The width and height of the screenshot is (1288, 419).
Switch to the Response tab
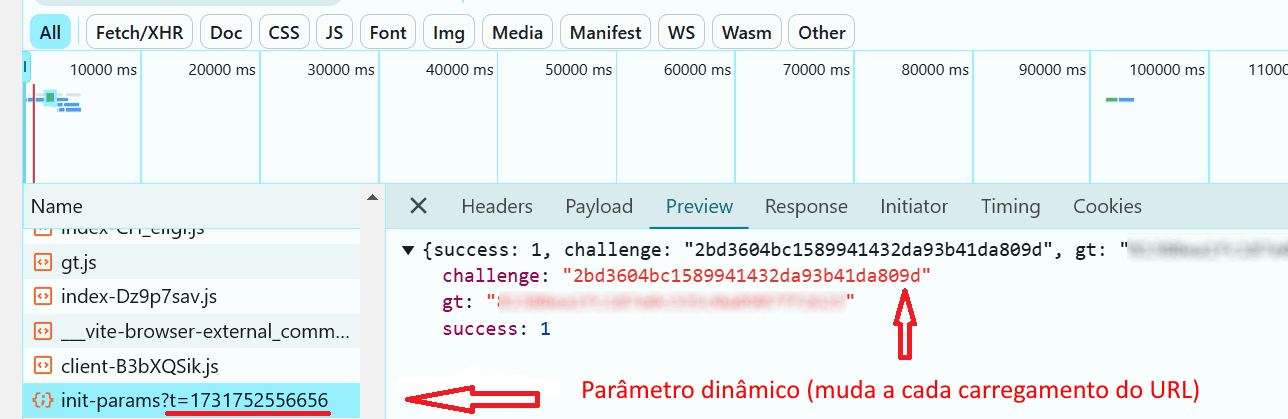point(806,206)
